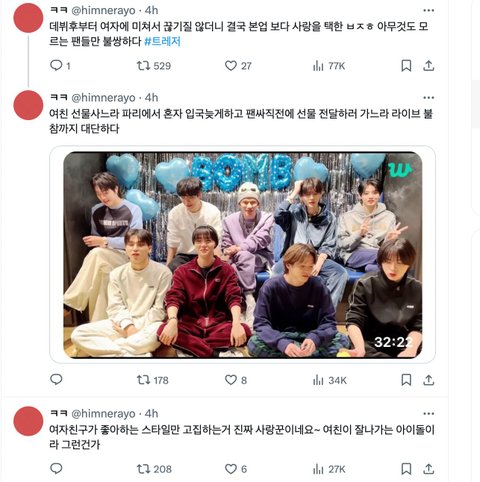The image size is (480, 482).
Task: Reply to the tweet with the video
Action: click(x=56, y=379)
